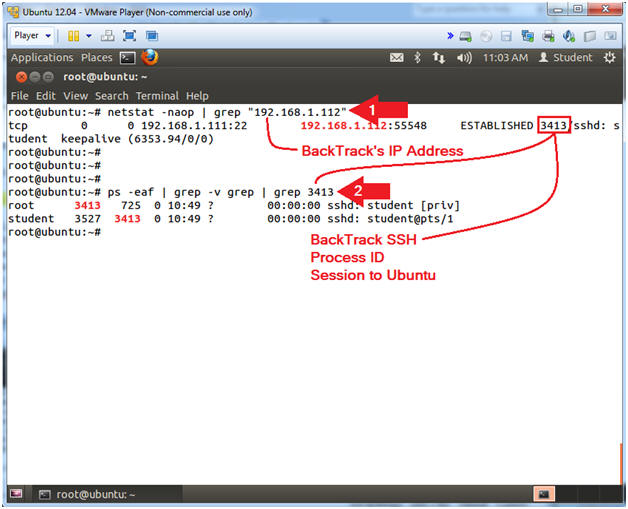
Task: Expand the power options arrow beside pause
Action: click(x=89, y=36)
